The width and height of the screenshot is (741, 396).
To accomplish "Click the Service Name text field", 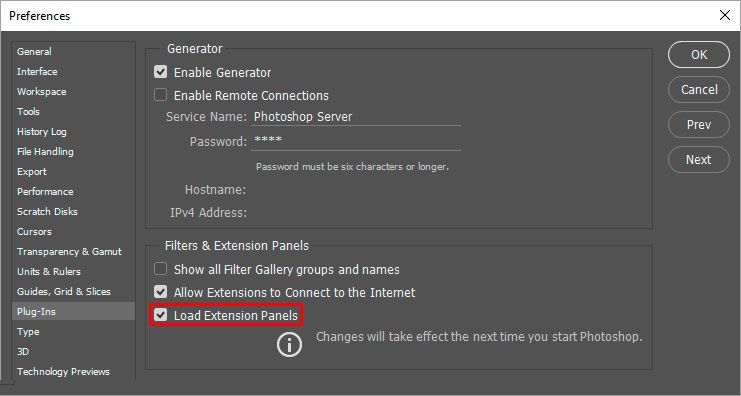I will [x=356, y=117].
